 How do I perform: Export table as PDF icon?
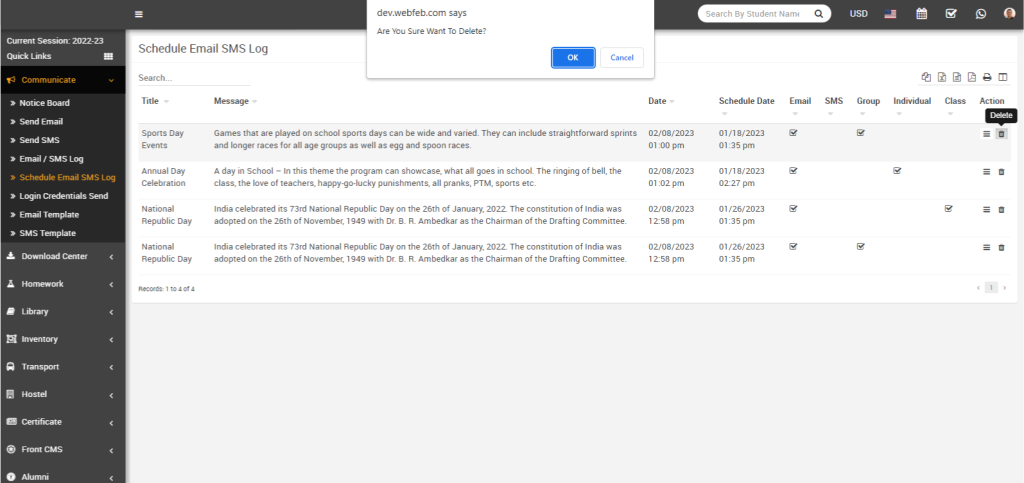tap(971, 77)
